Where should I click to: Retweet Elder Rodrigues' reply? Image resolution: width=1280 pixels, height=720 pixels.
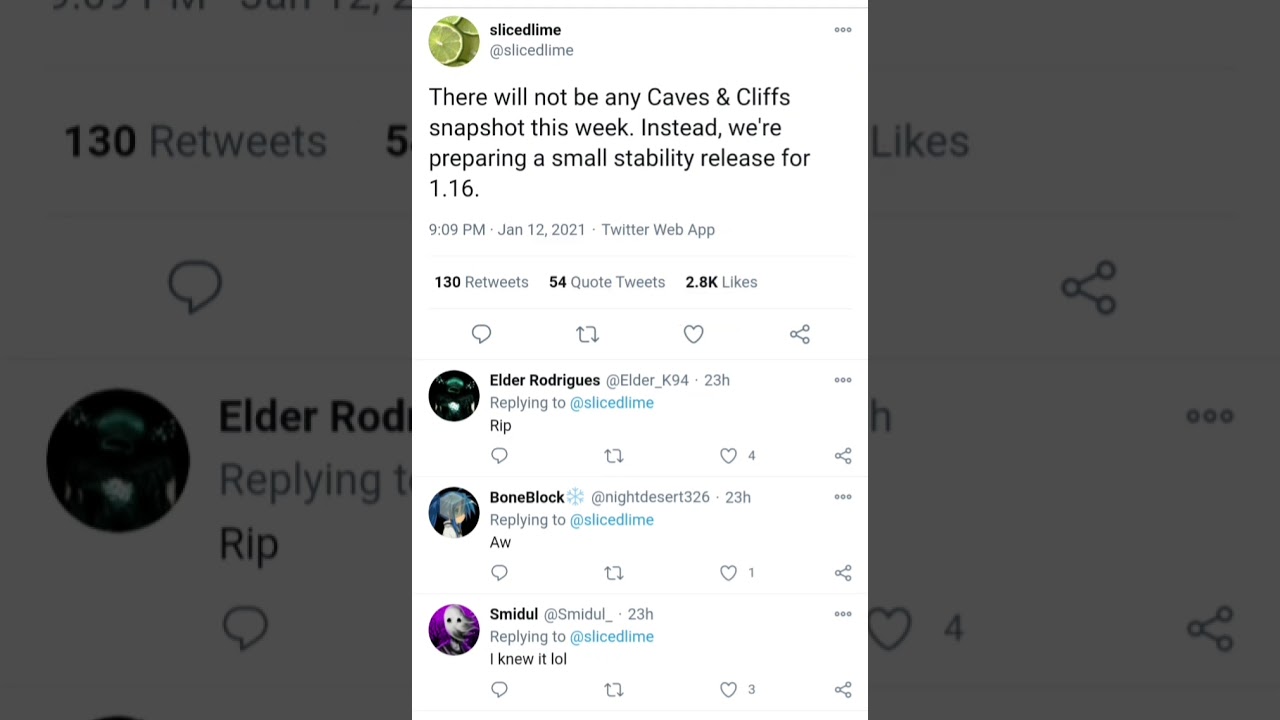614,456
